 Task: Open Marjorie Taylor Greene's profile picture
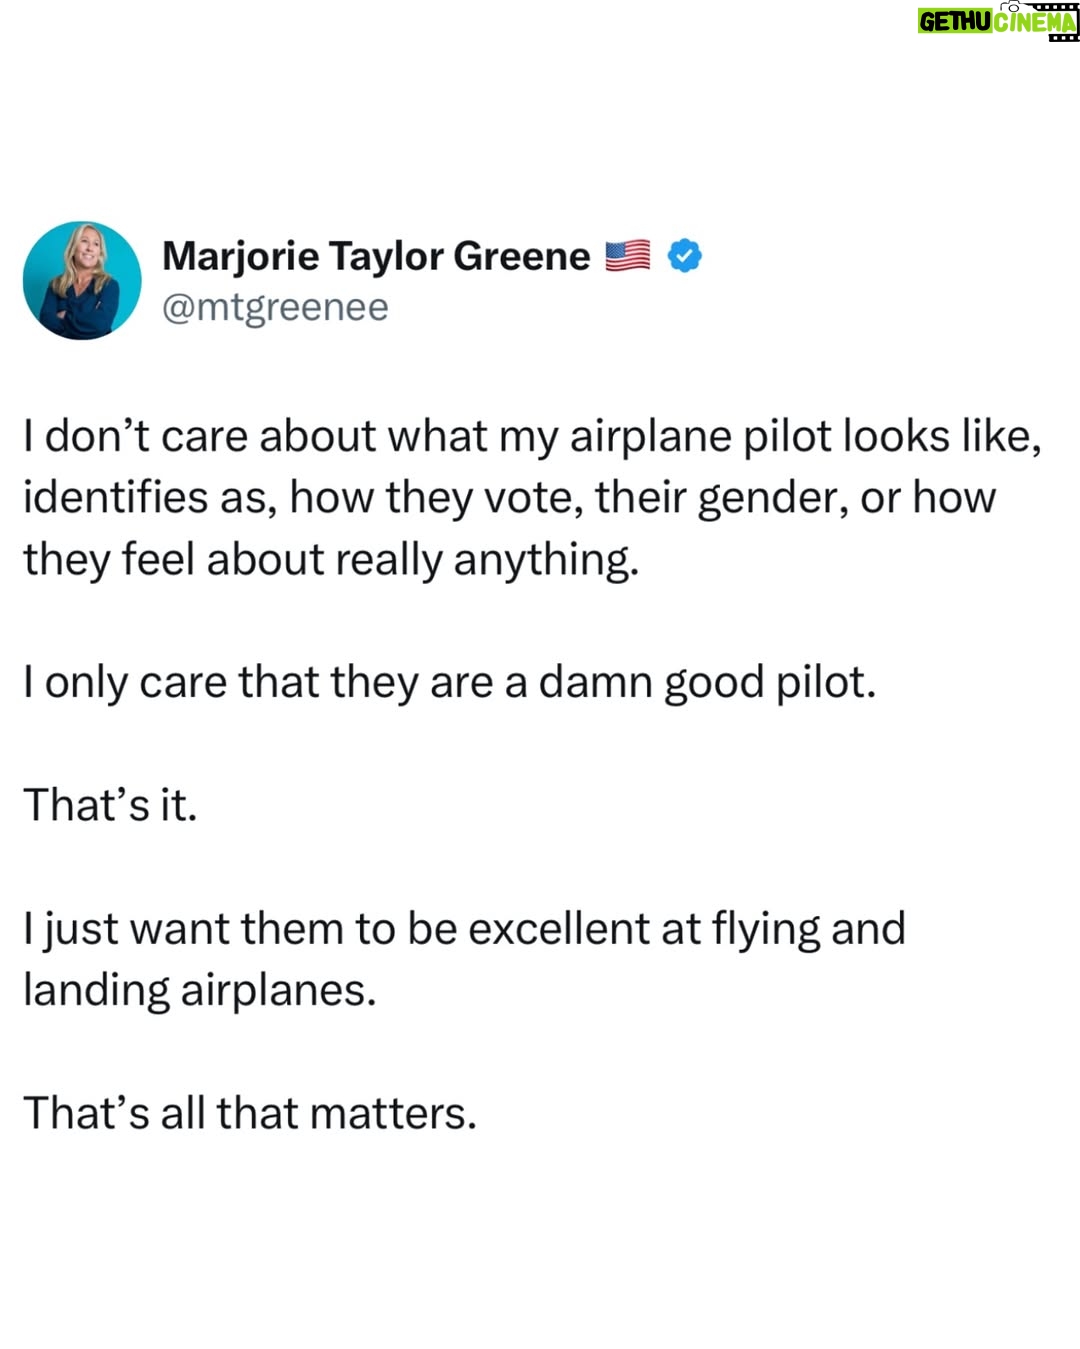(82, 281)
